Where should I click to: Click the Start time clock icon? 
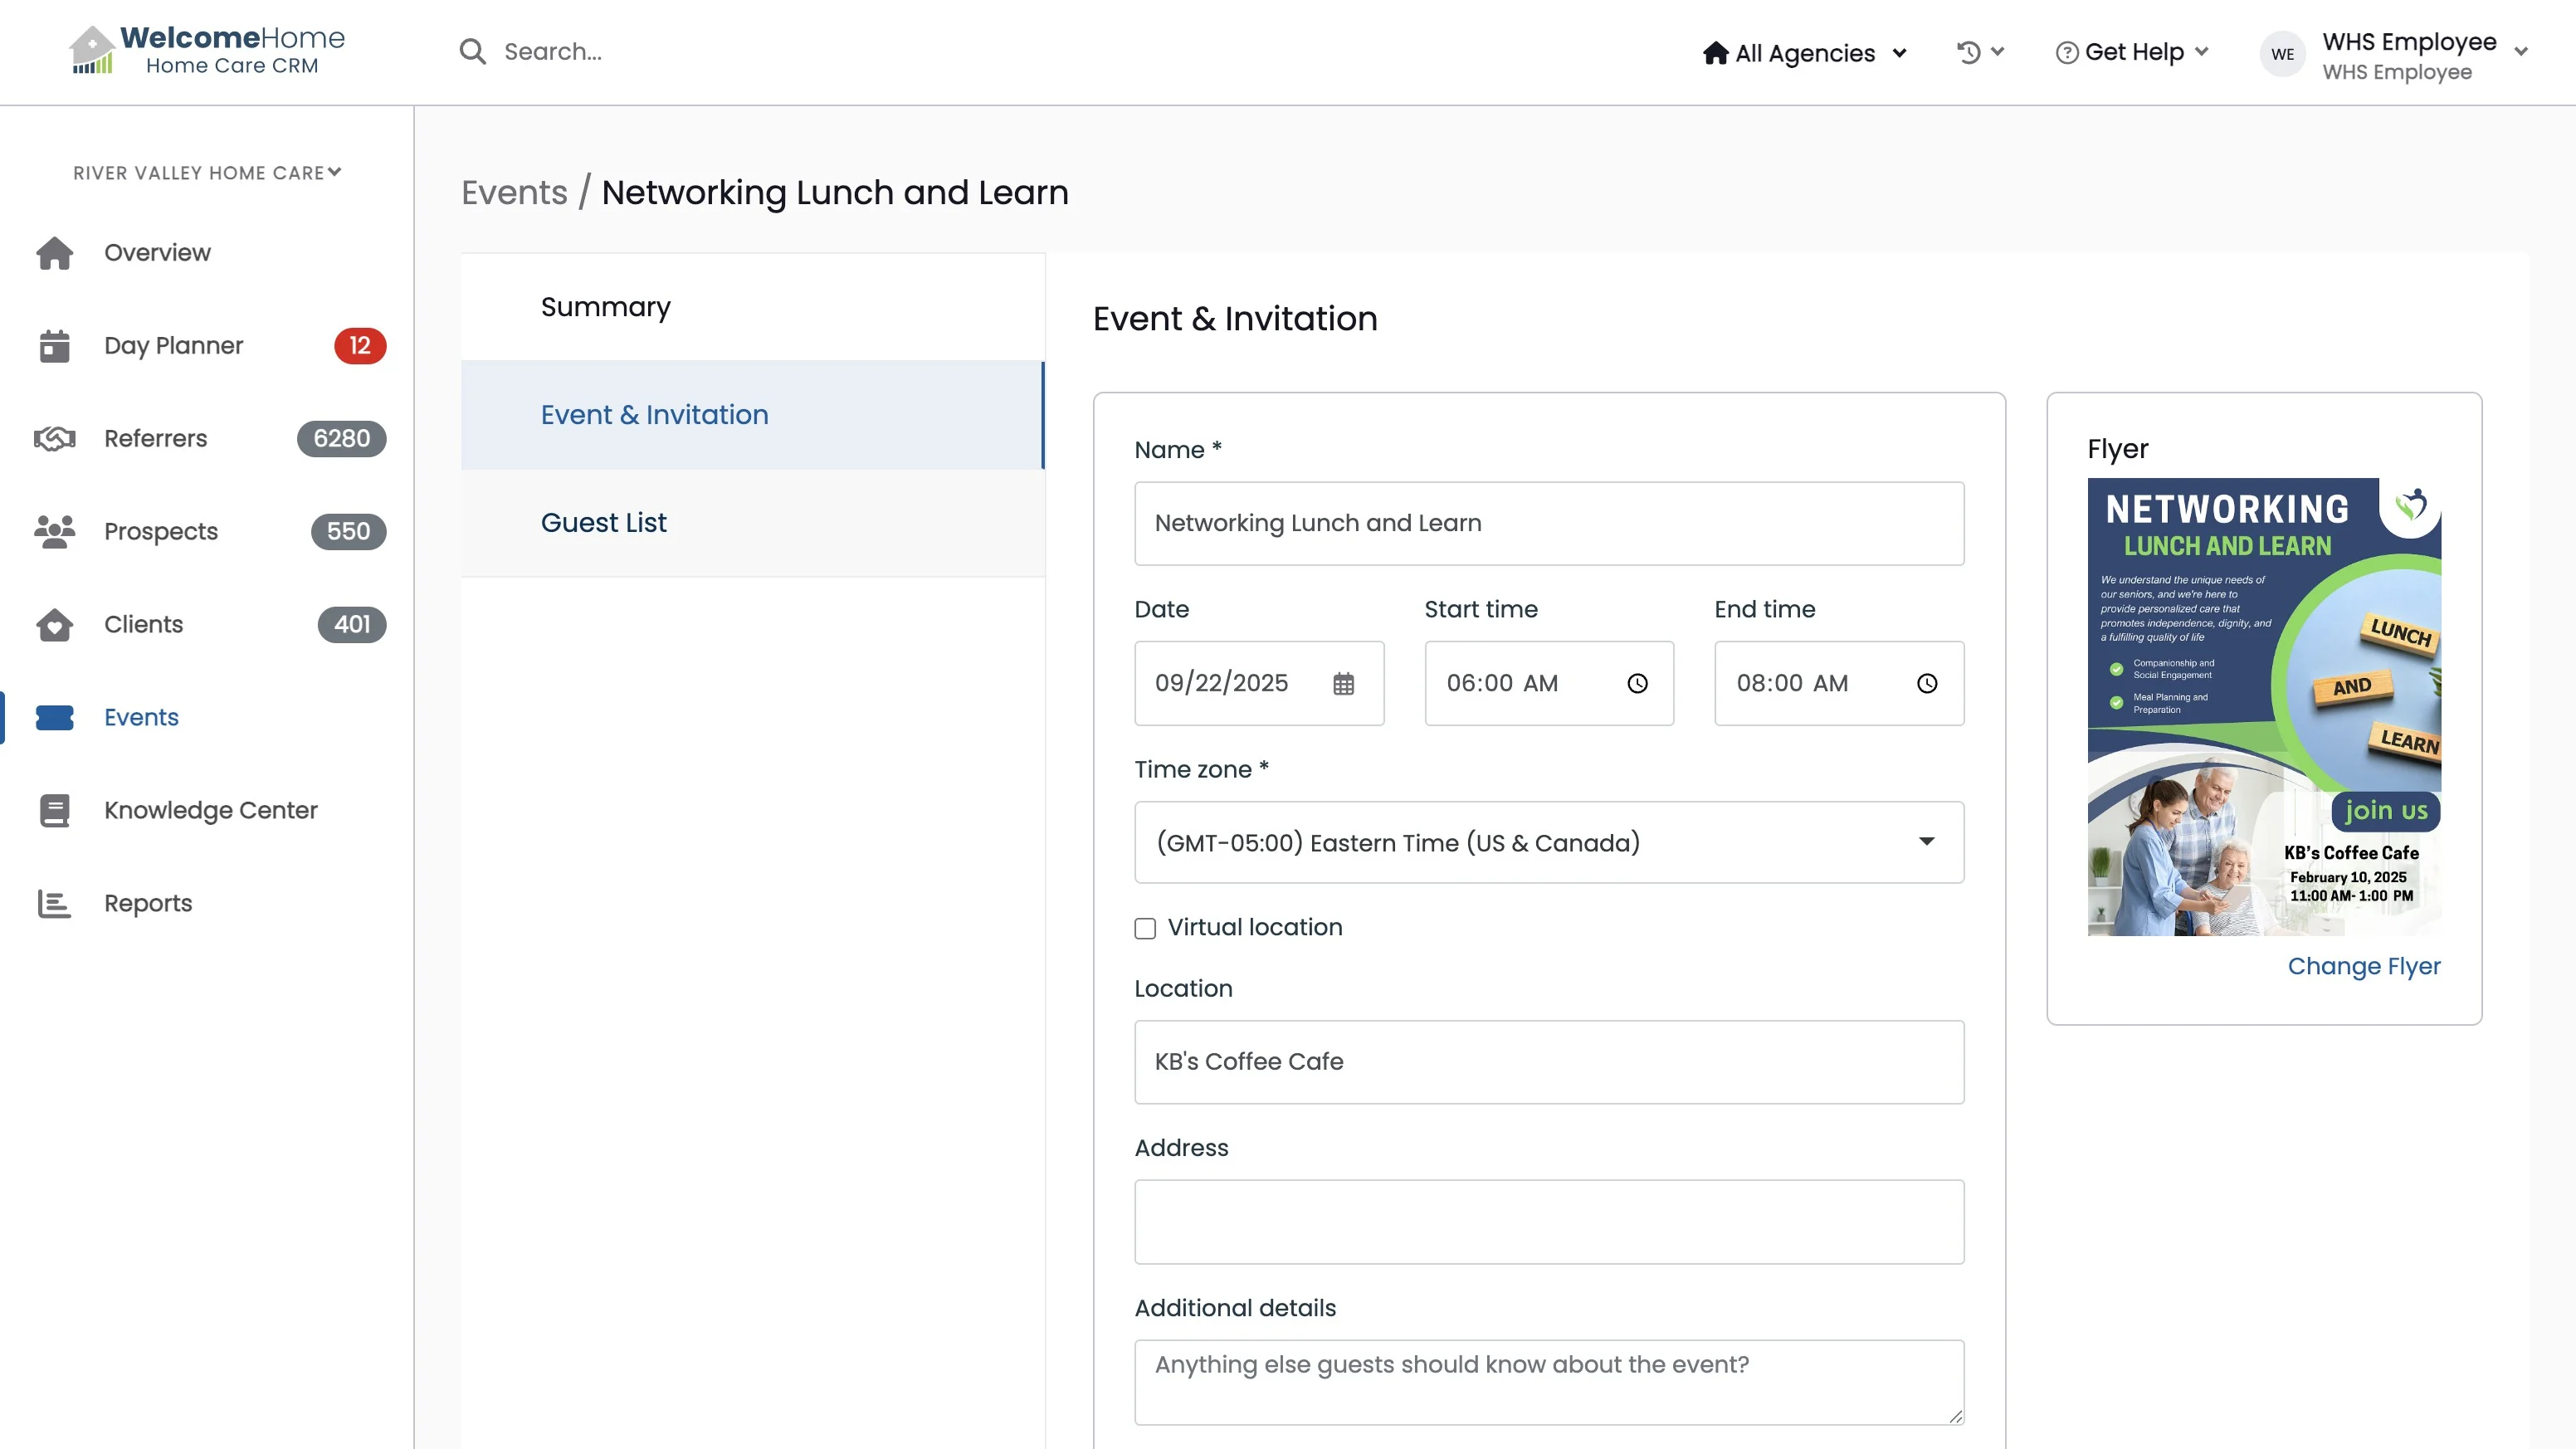1637,684
